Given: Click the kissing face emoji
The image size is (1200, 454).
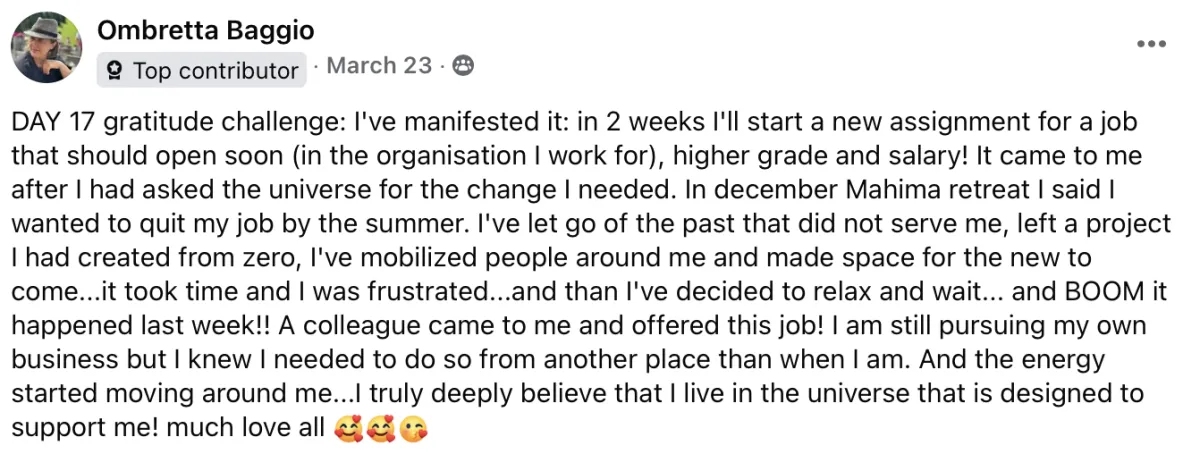Looking at the screenshot, I should click(x=410, y=431).
